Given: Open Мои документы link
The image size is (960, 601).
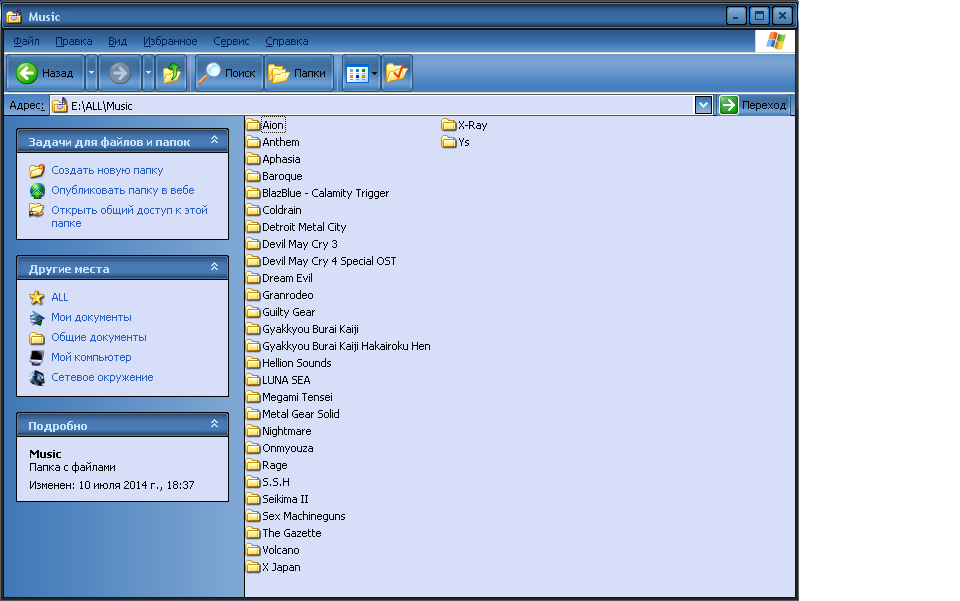Looking at the screenshot, I should click(91, 318).
